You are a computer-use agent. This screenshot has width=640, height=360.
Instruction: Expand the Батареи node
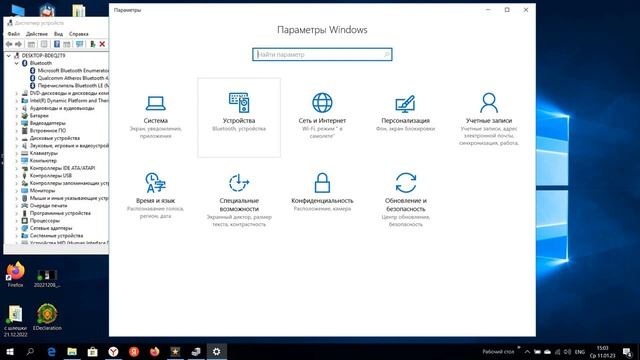17,116
